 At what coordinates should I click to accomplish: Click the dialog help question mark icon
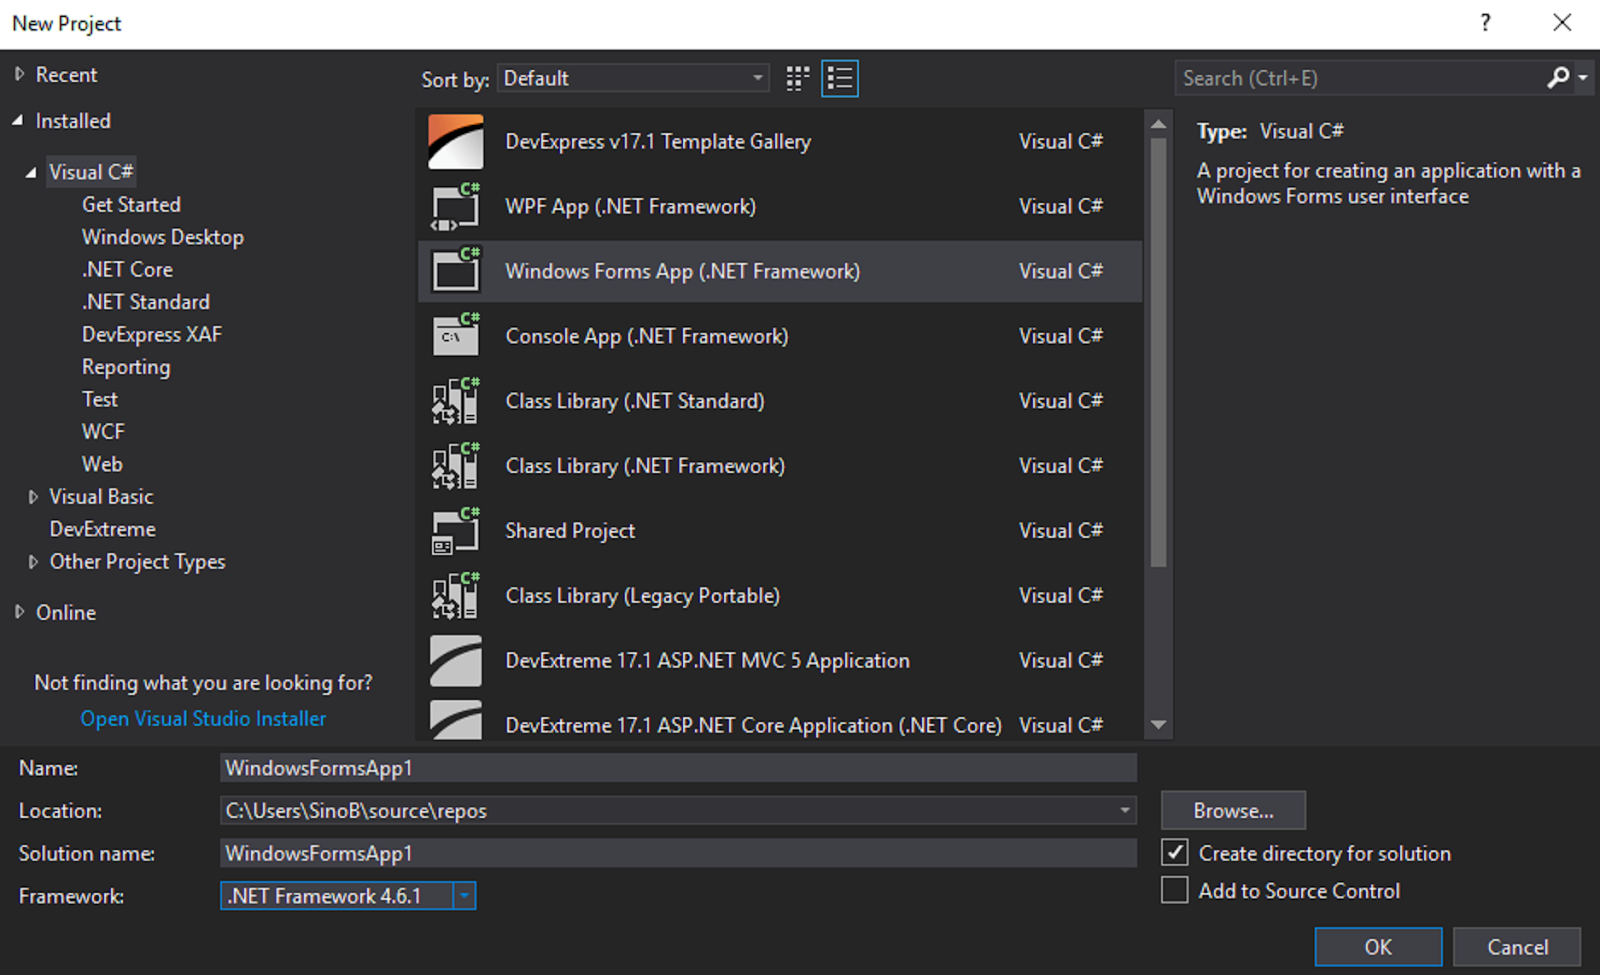pyautogui.click(x=1485, y=22)
